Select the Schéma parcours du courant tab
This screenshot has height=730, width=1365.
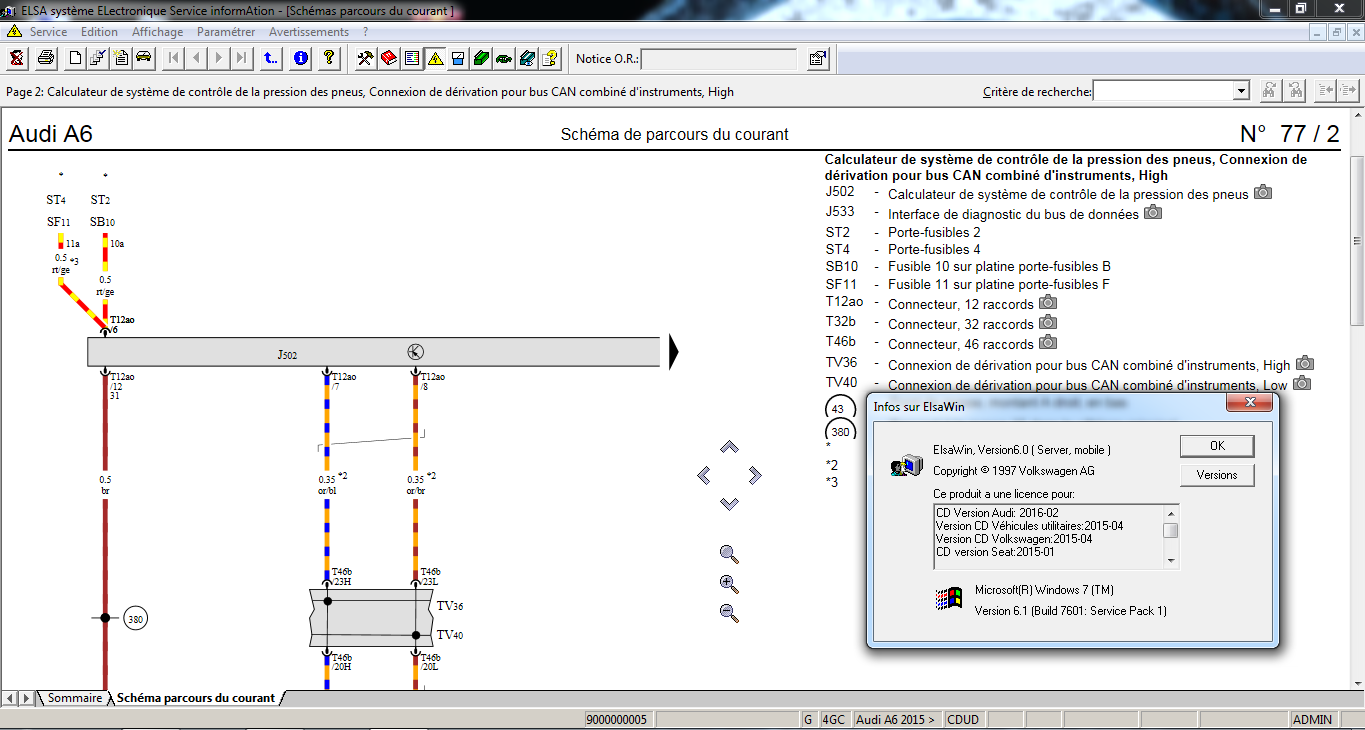click(x=196, y=698)
